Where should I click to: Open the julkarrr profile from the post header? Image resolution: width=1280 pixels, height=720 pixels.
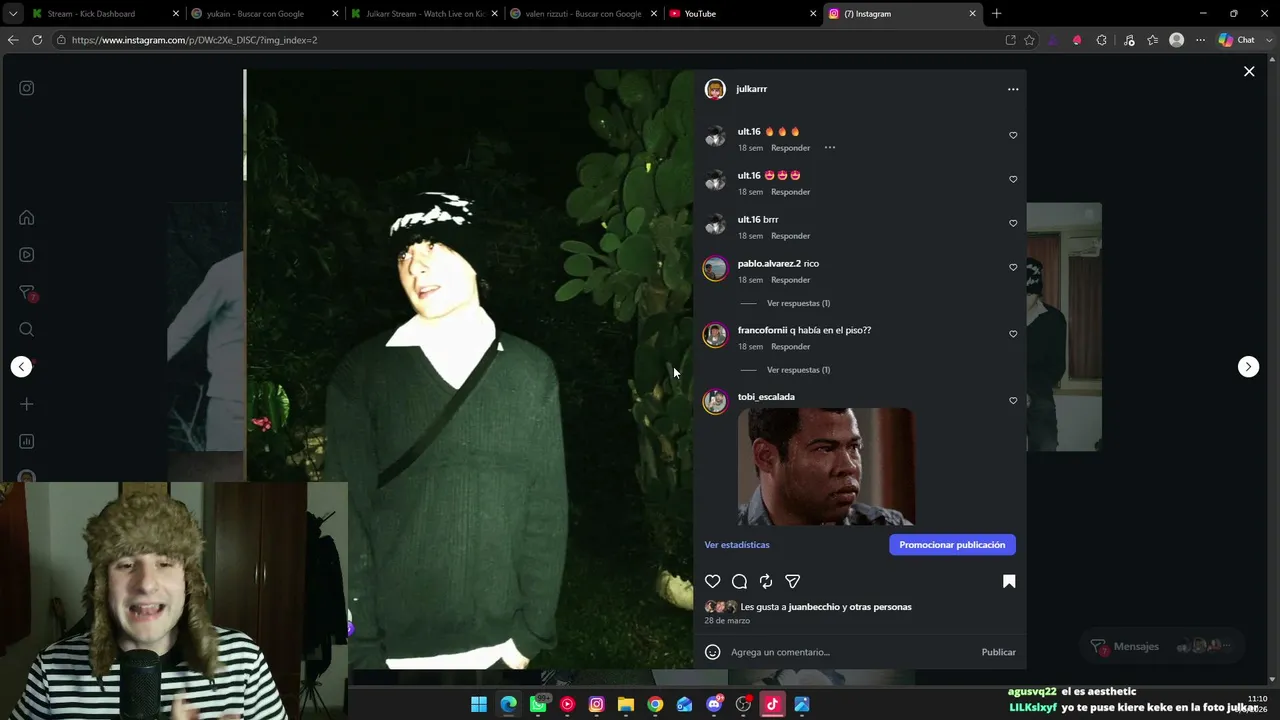751,89
